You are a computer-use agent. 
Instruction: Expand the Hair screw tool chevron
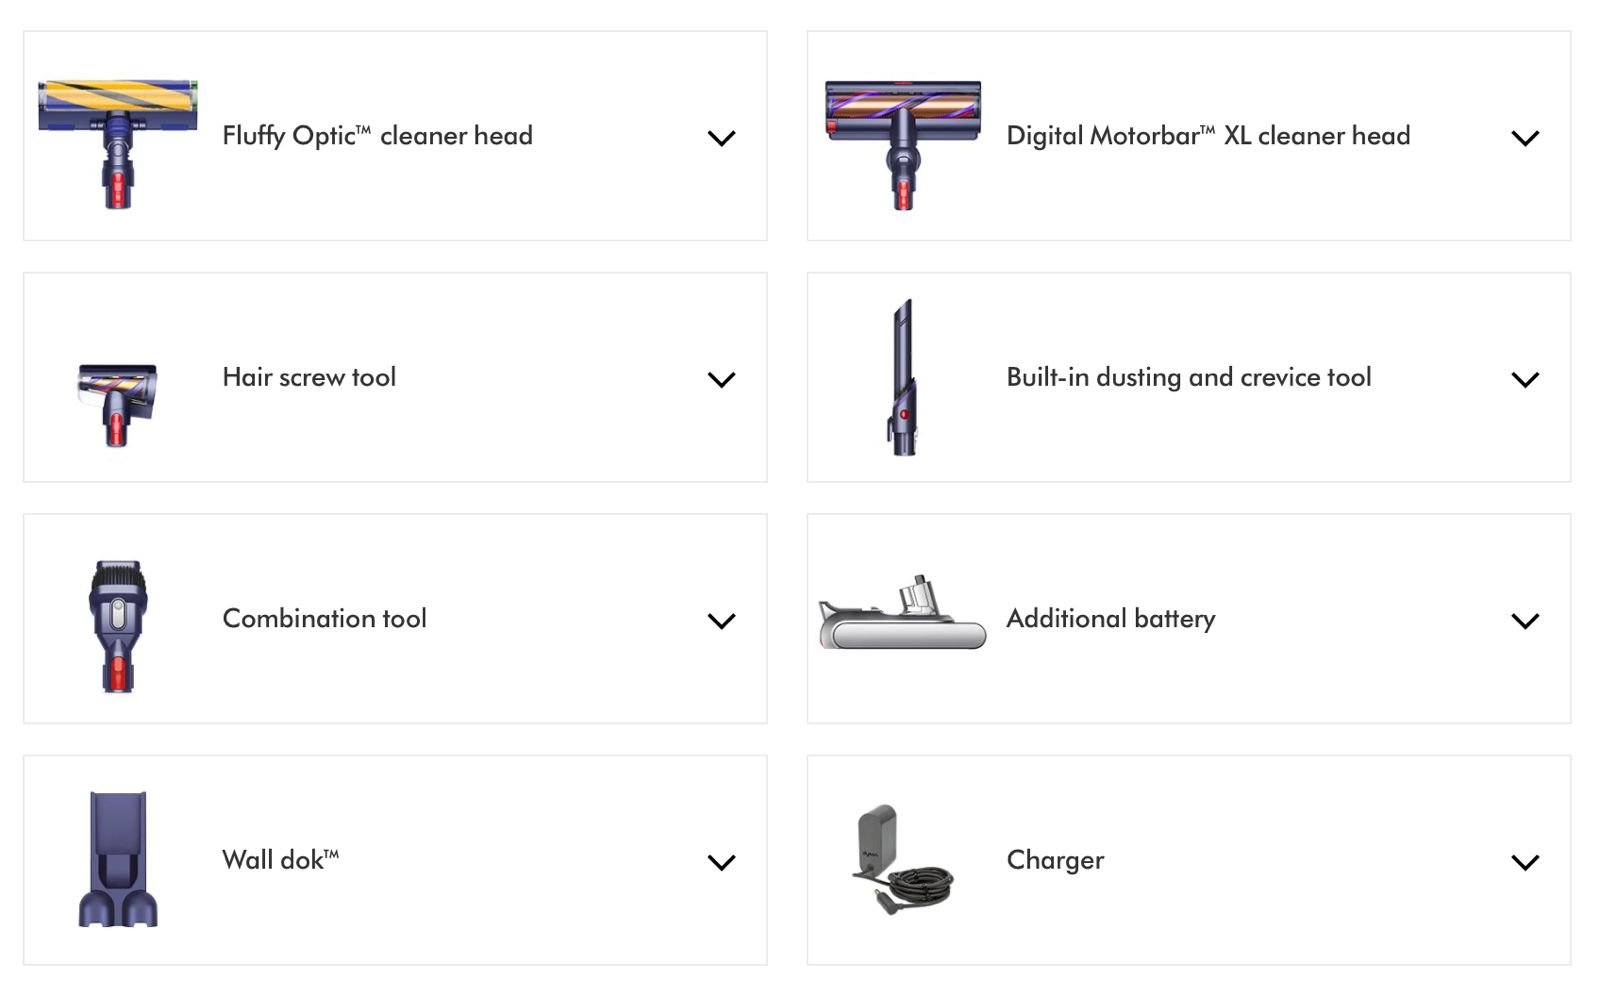721,379
